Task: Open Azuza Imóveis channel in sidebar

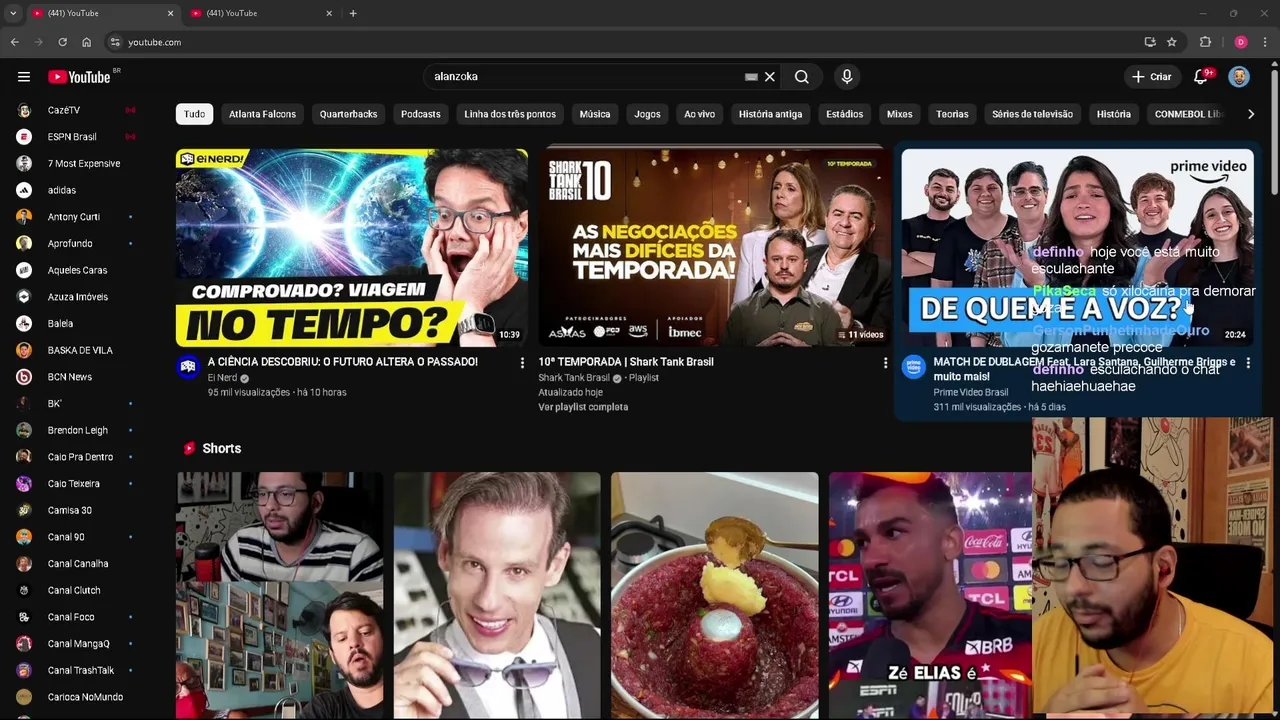Action: pyautogui.click(x=76, y=297)
